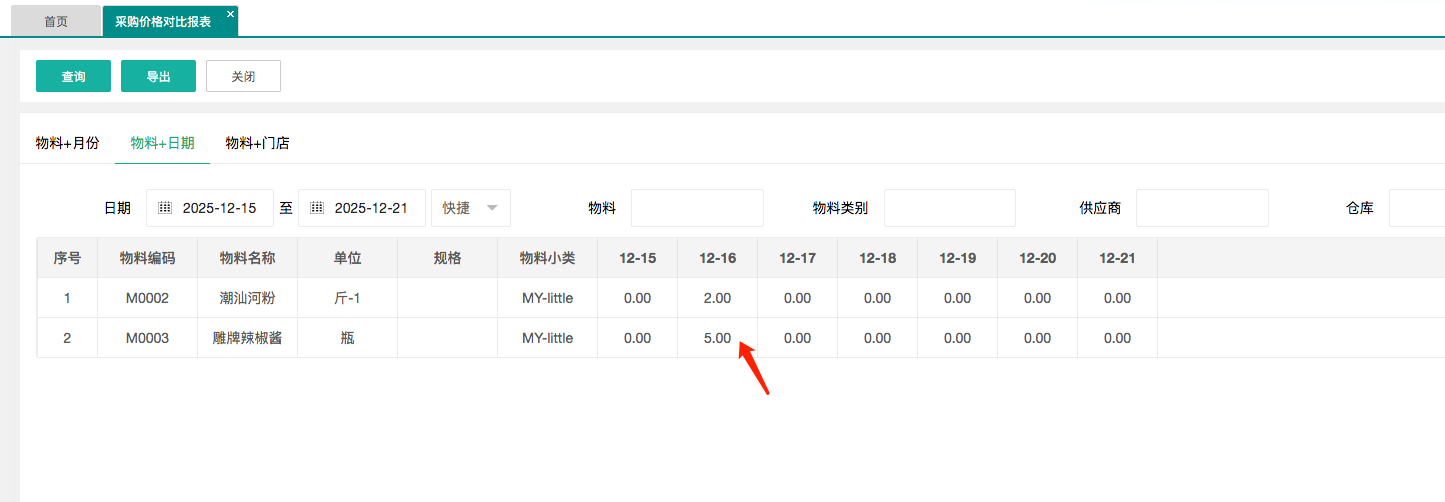Switch to 物料+日期 view
The image size is (1445, 502).
coord(162,143)
